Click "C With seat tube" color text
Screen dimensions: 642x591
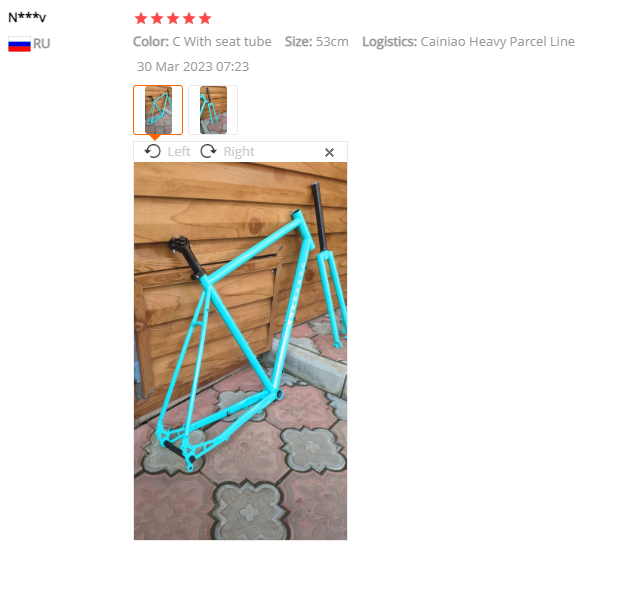tap(222, 42)
